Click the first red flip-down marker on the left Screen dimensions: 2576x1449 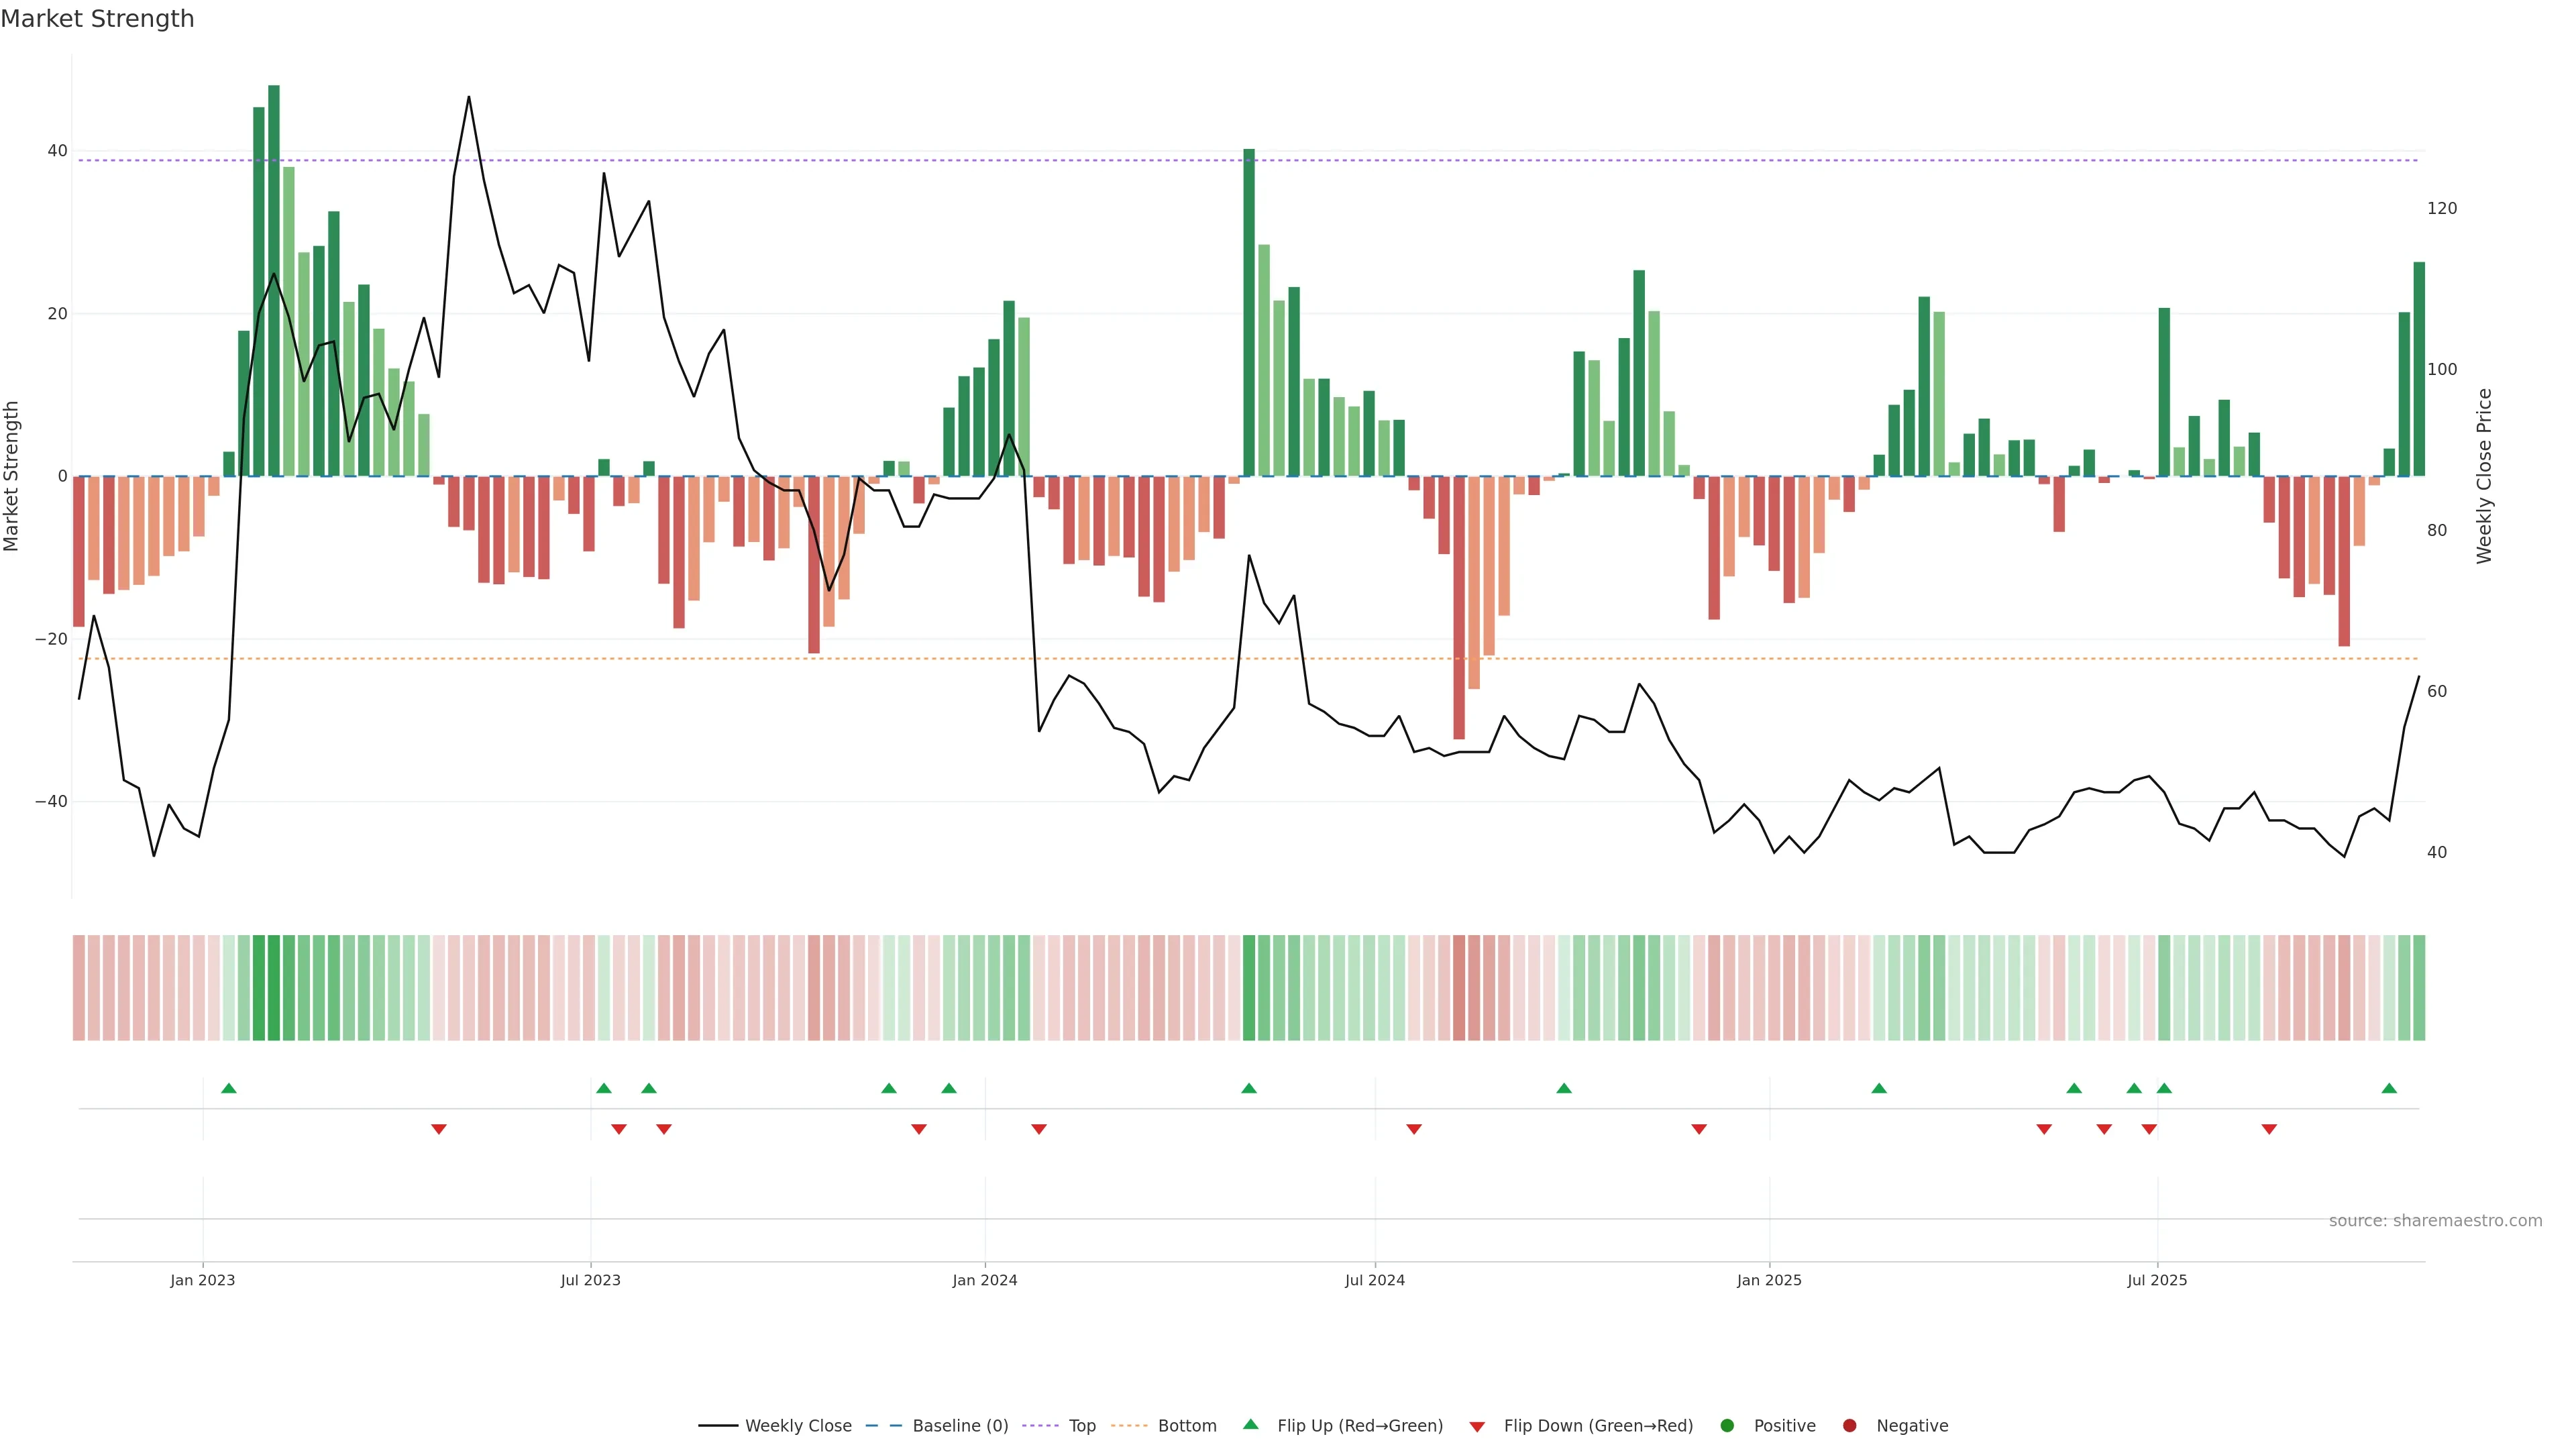pos(439,1129)
